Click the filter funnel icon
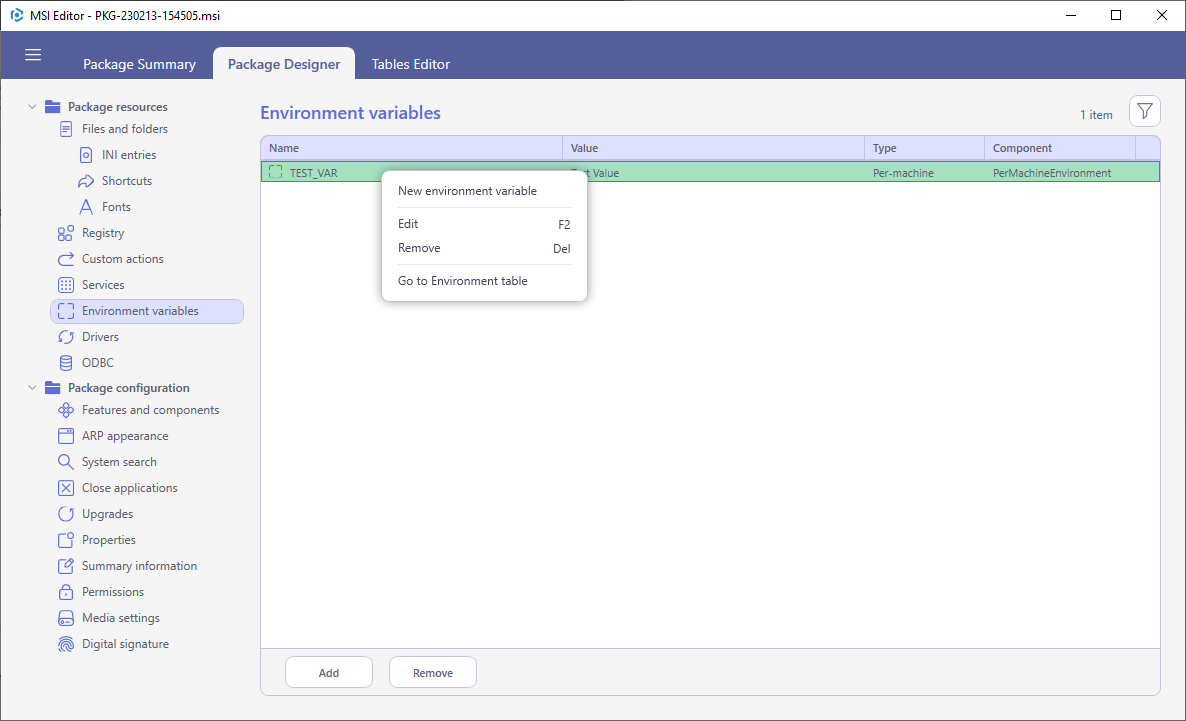This screenshot has height=721, width=1186. point(1144,111)
